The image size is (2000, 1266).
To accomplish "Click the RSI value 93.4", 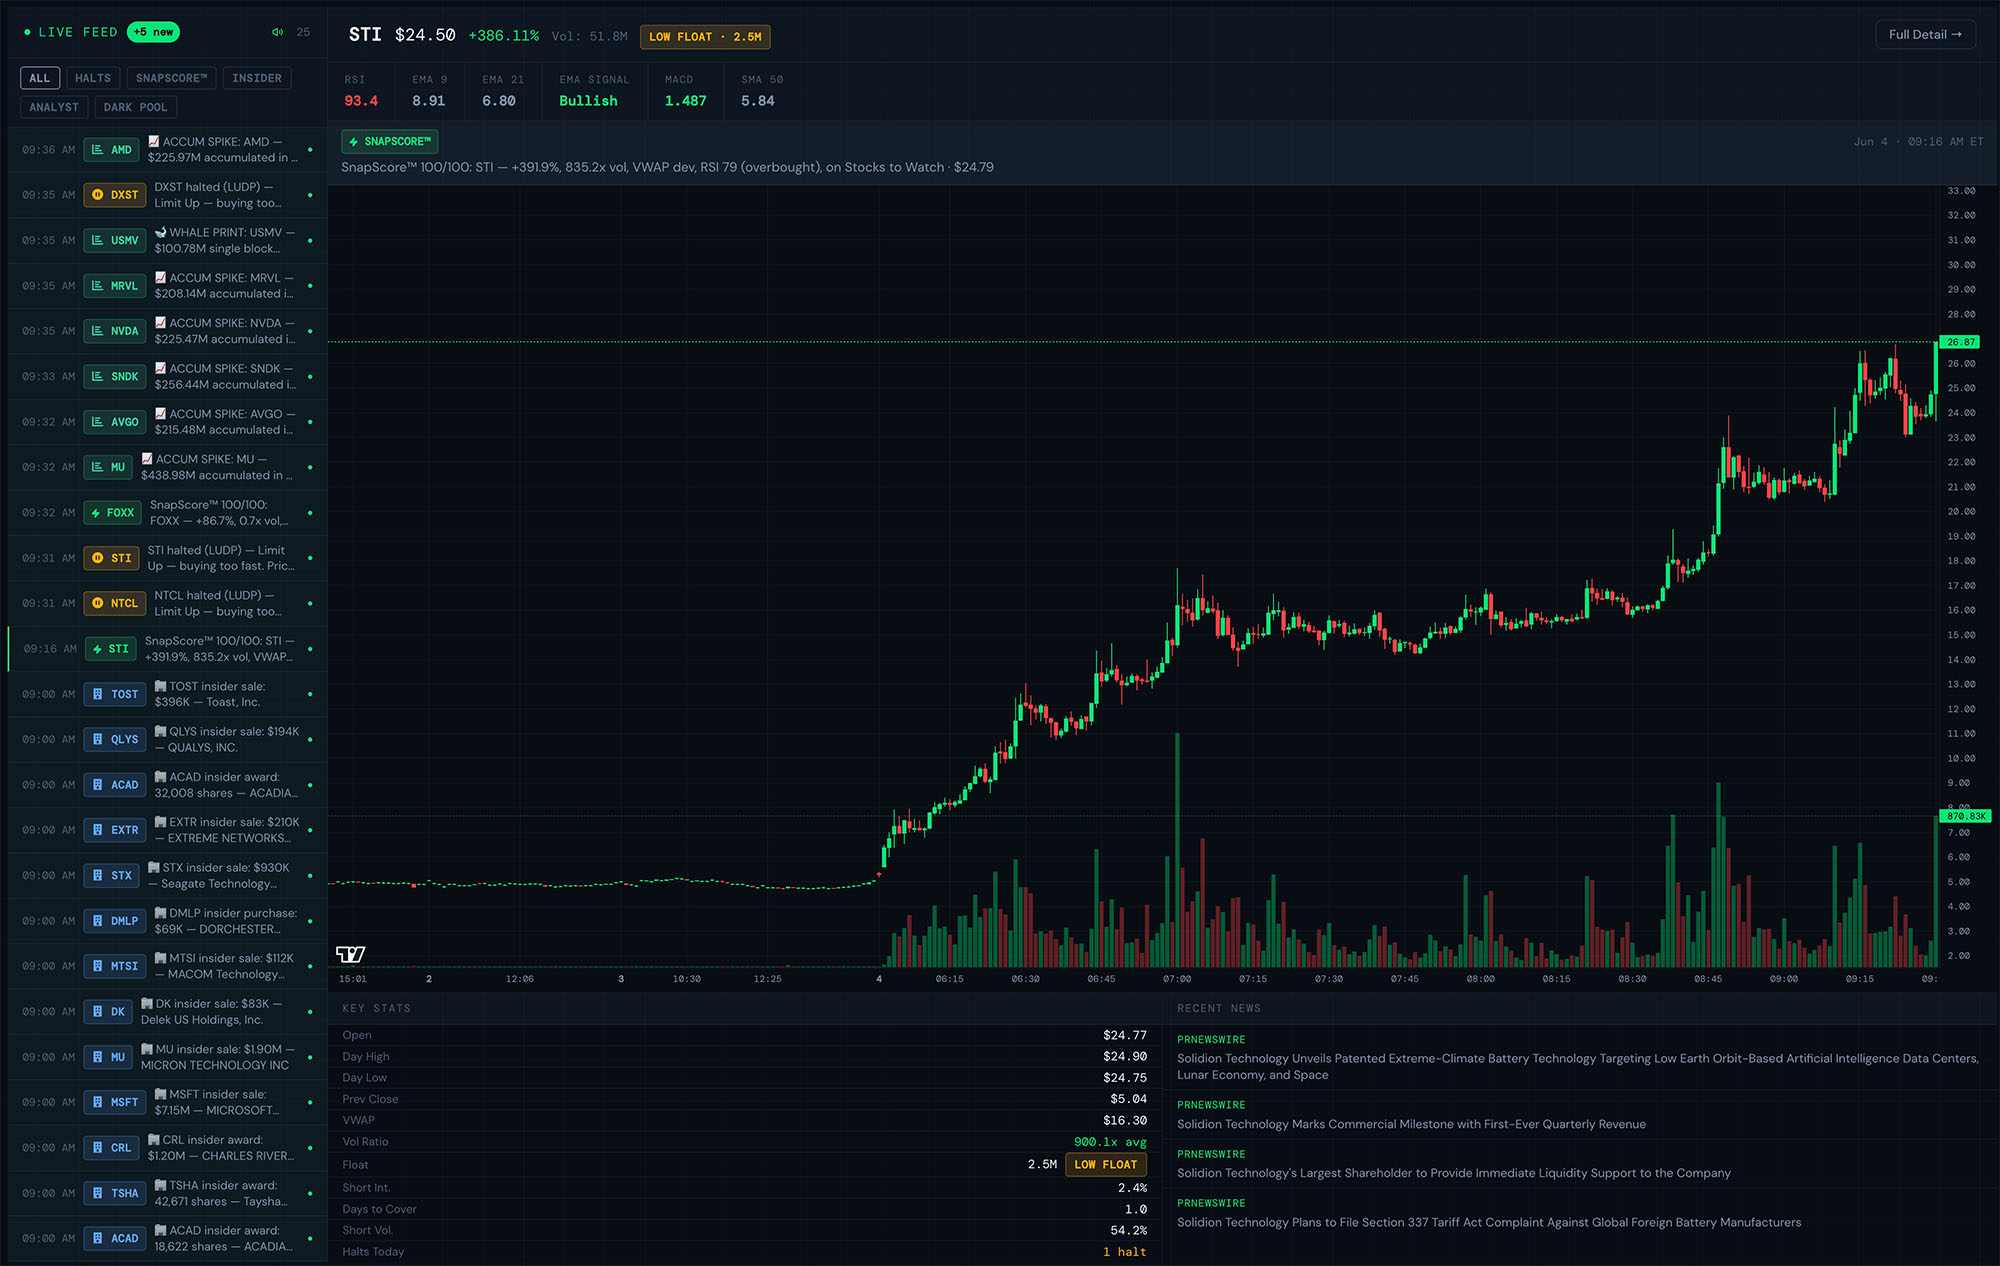I will pyautogui.click(x=361, y=101).
